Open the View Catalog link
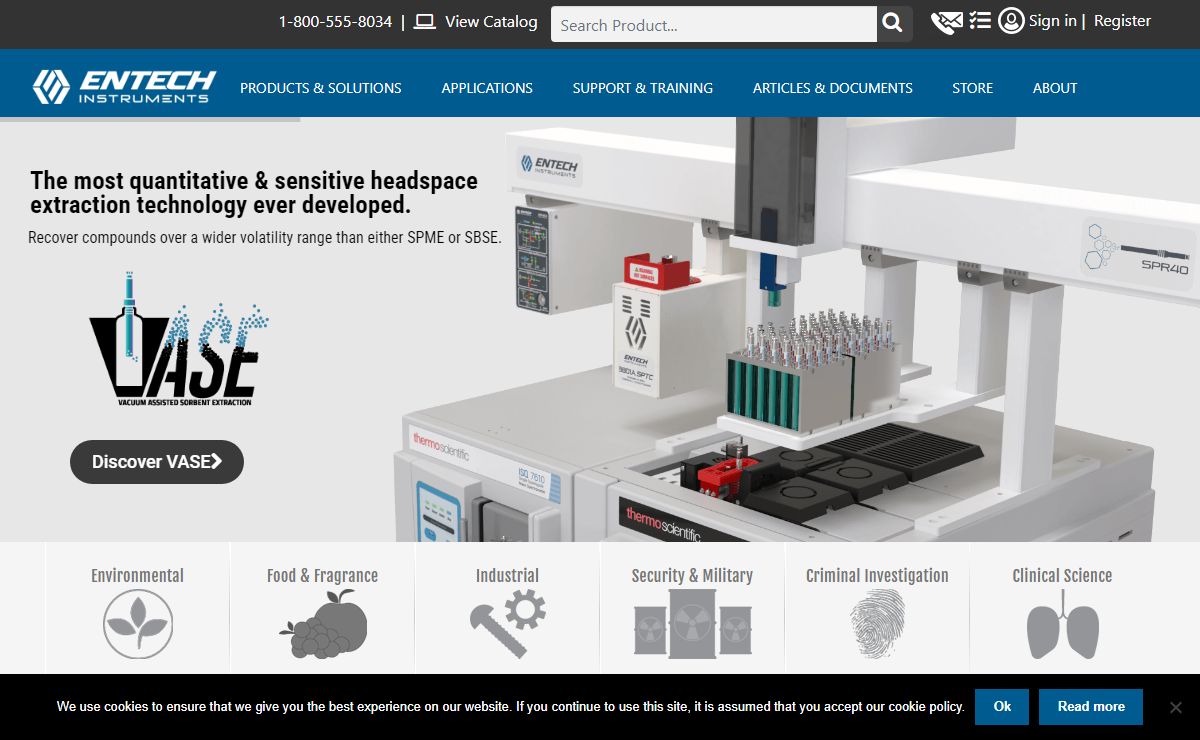Viewport: 1200px width, 740px height. click(491, 21)
